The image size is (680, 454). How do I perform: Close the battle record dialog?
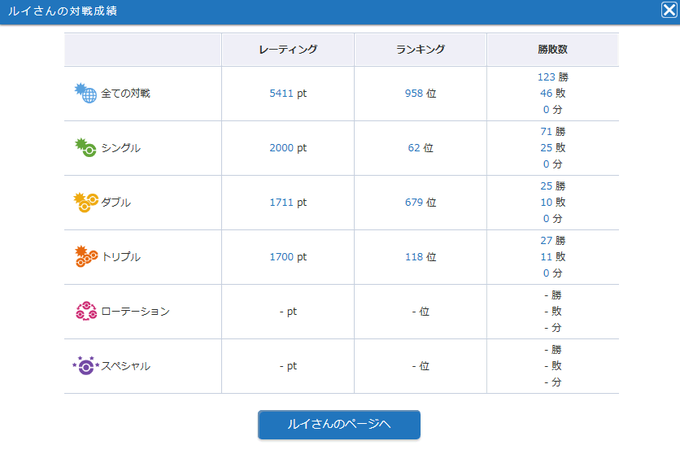pyautogui.click(x=669, y=10)
